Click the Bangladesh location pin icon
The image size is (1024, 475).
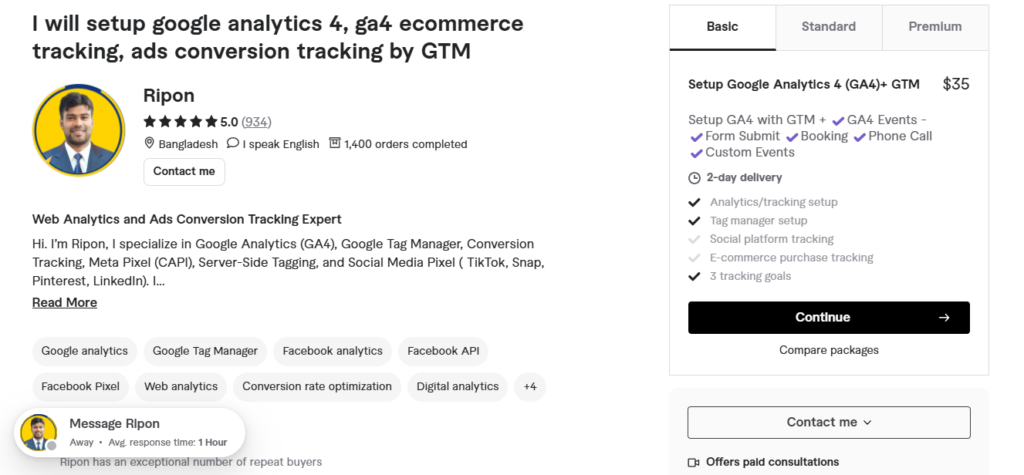(x=149, y=143)
